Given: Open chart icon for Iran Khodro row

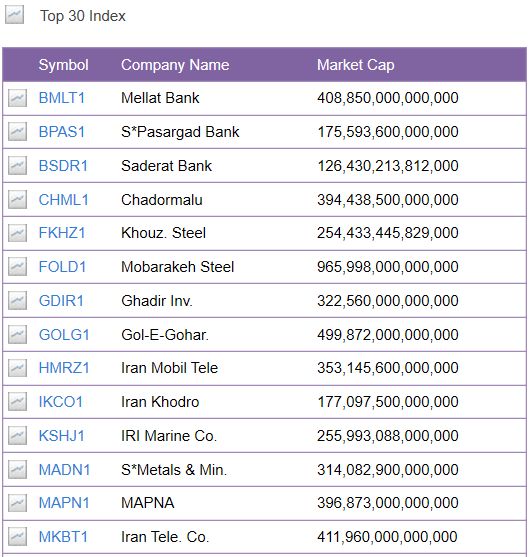Looking at the screenshot, I should click(x=17, y=402).
